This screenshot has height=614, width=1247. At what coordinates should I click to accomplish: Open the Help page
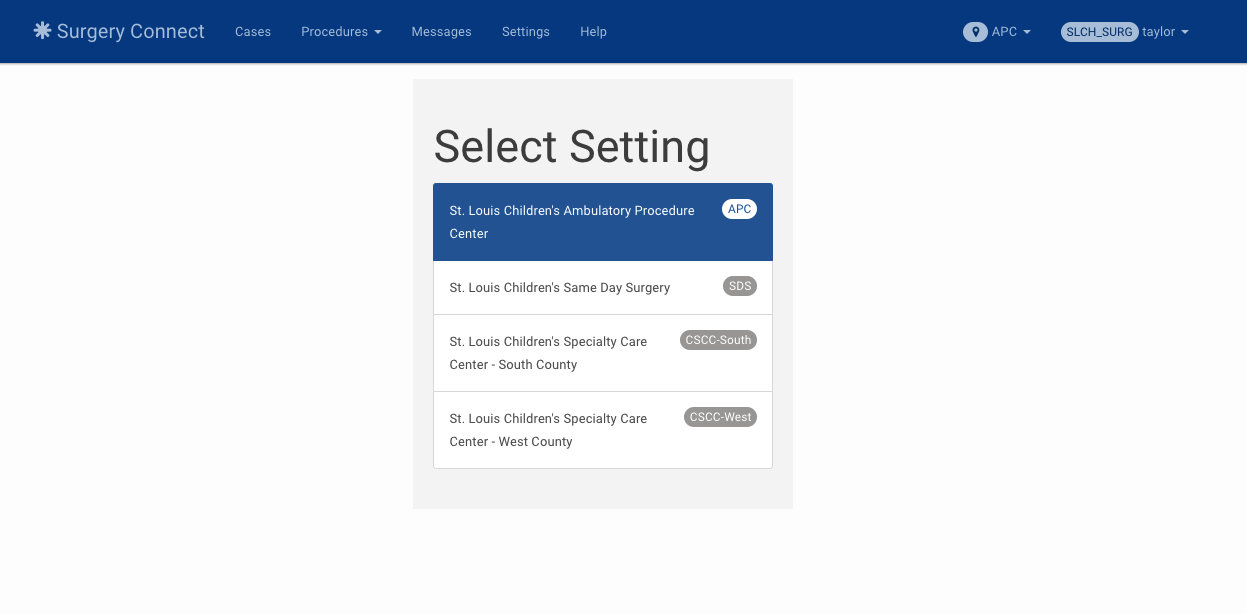click(x=593, y=31)
